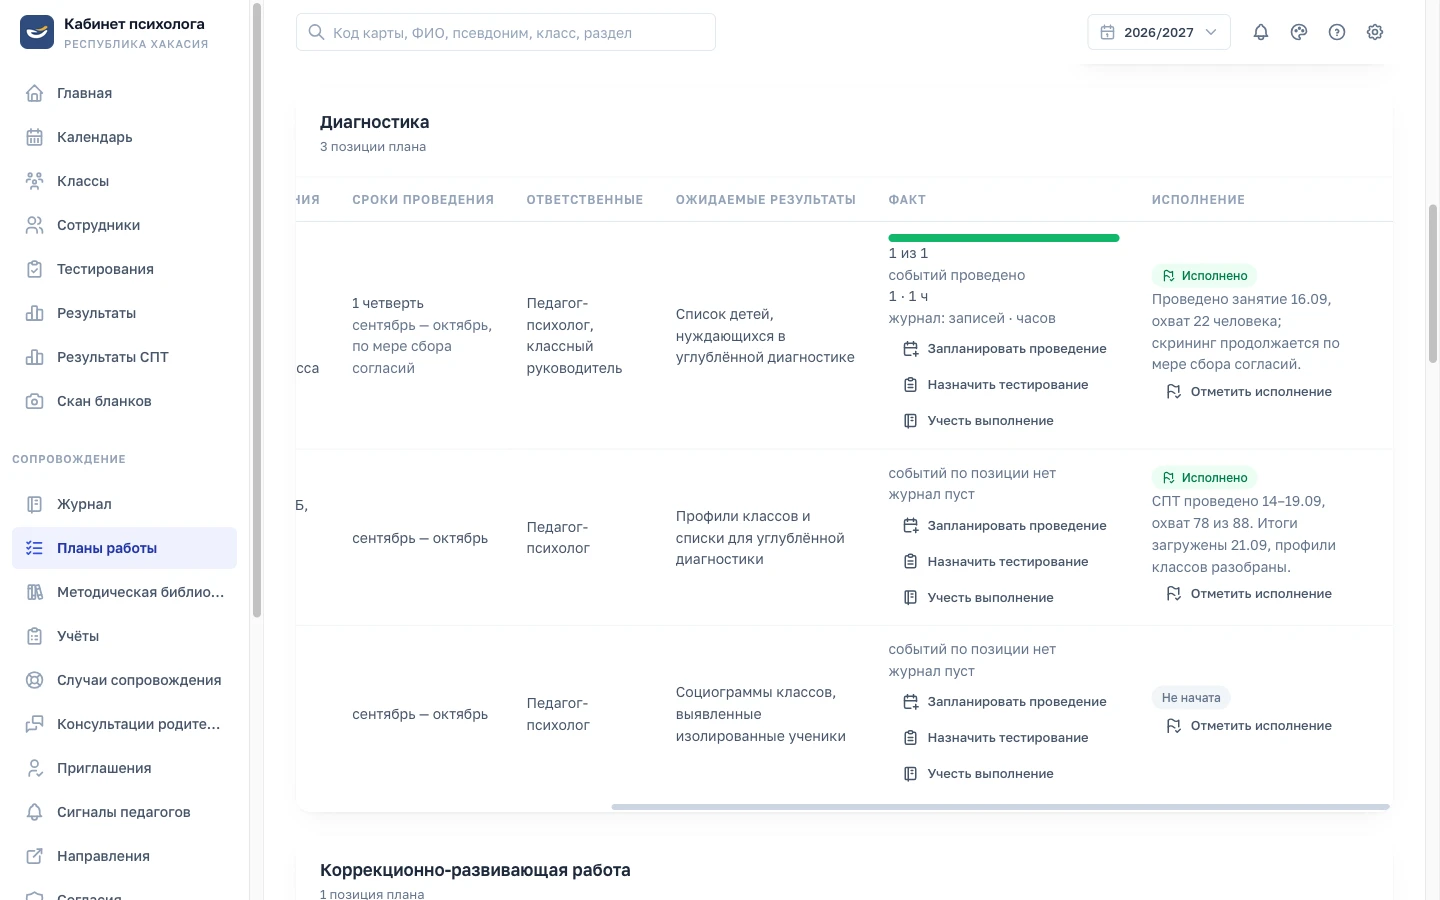Open settings gear icon in header
This screenshot has width=1440, height=900.
[x=1375, y=32]
